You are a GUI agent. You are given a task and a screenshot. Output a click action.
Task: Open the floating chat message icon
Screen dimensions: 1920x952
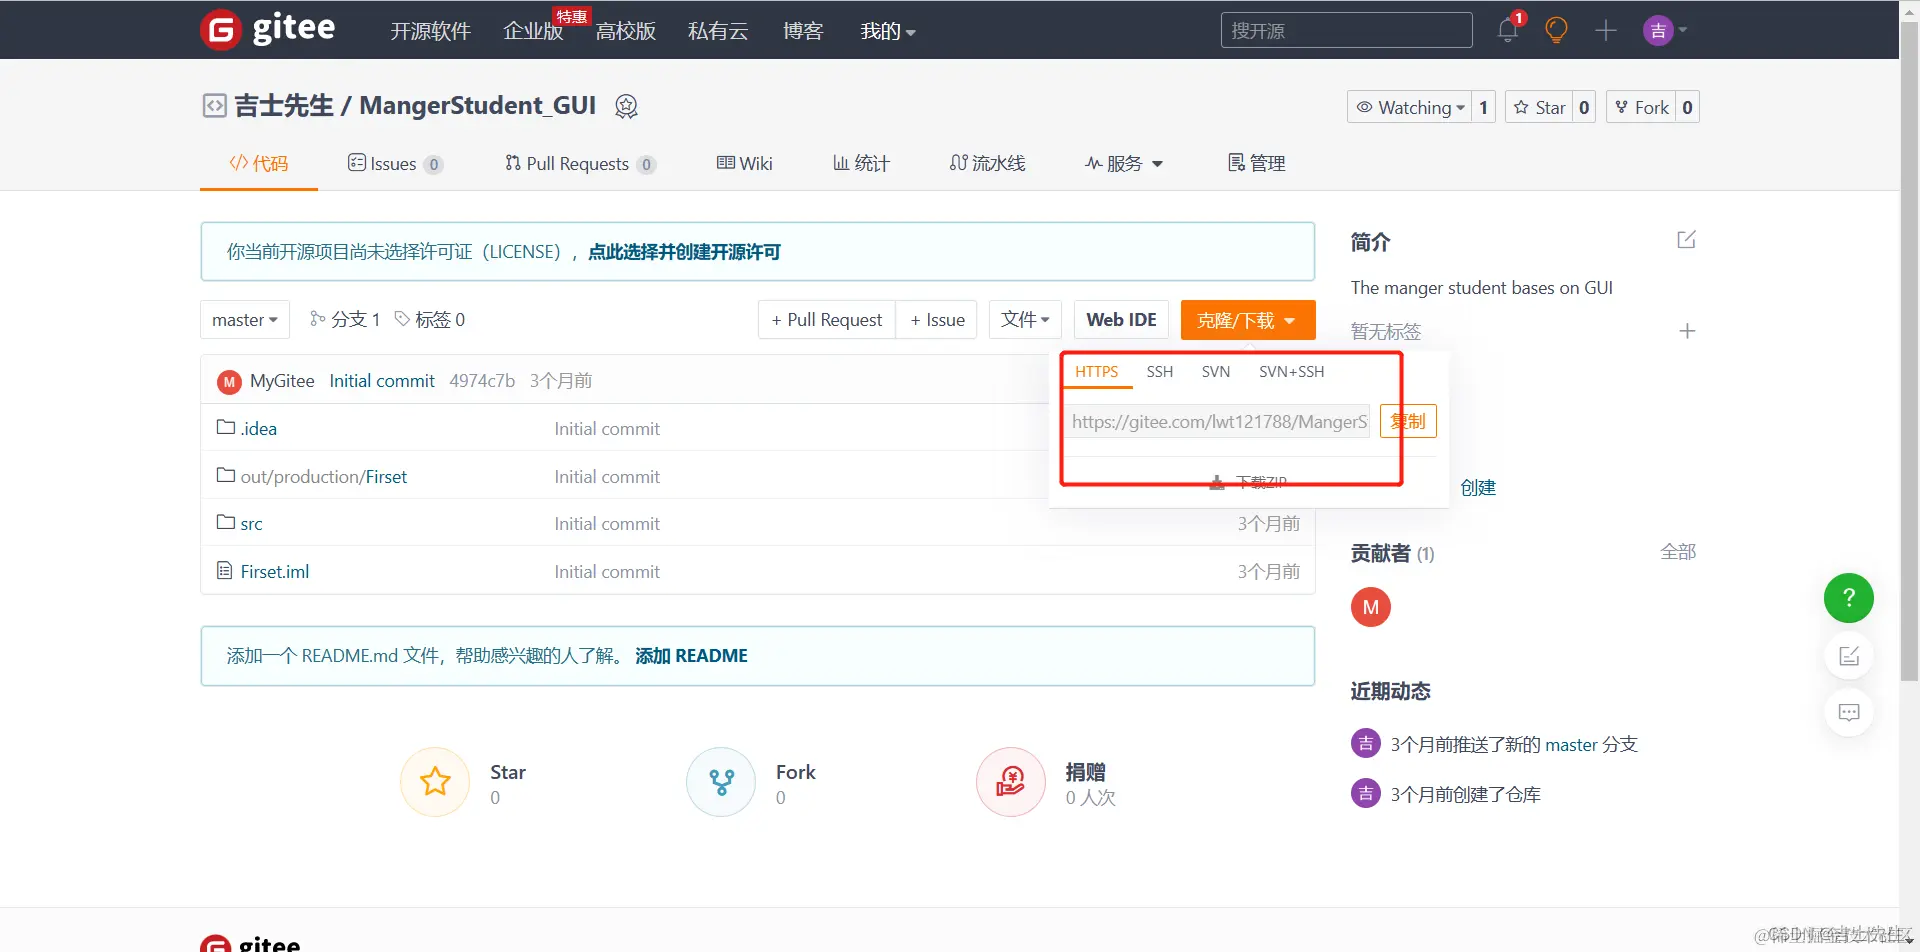pos(1849,713)
